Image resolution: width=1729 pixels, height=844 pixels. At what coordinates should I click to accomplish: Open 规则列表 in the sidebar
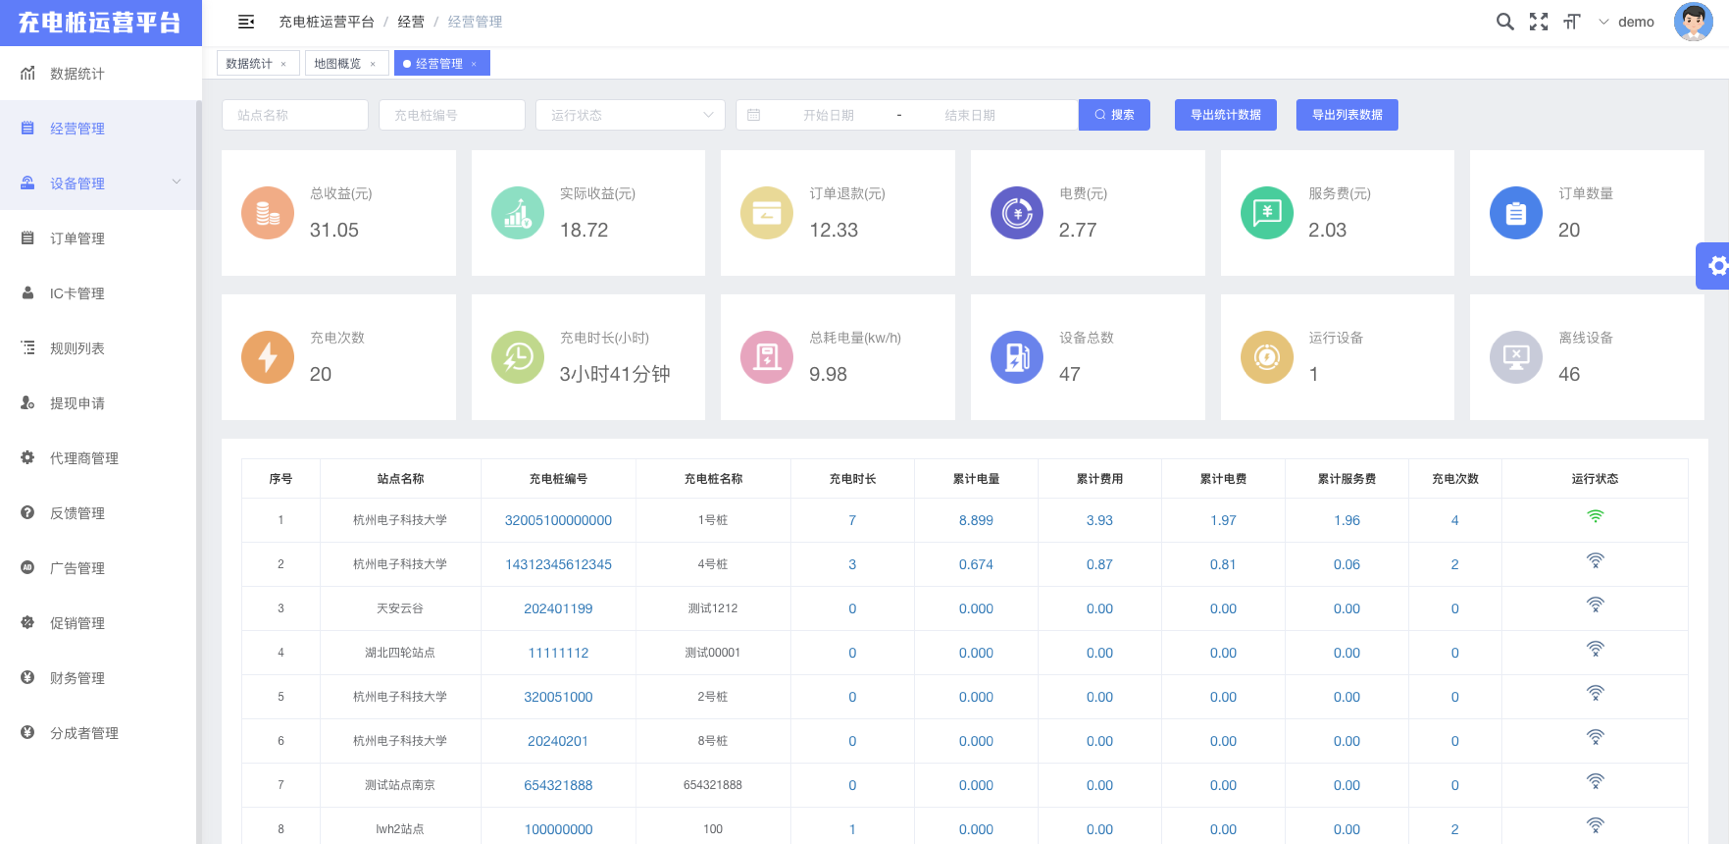100,348
